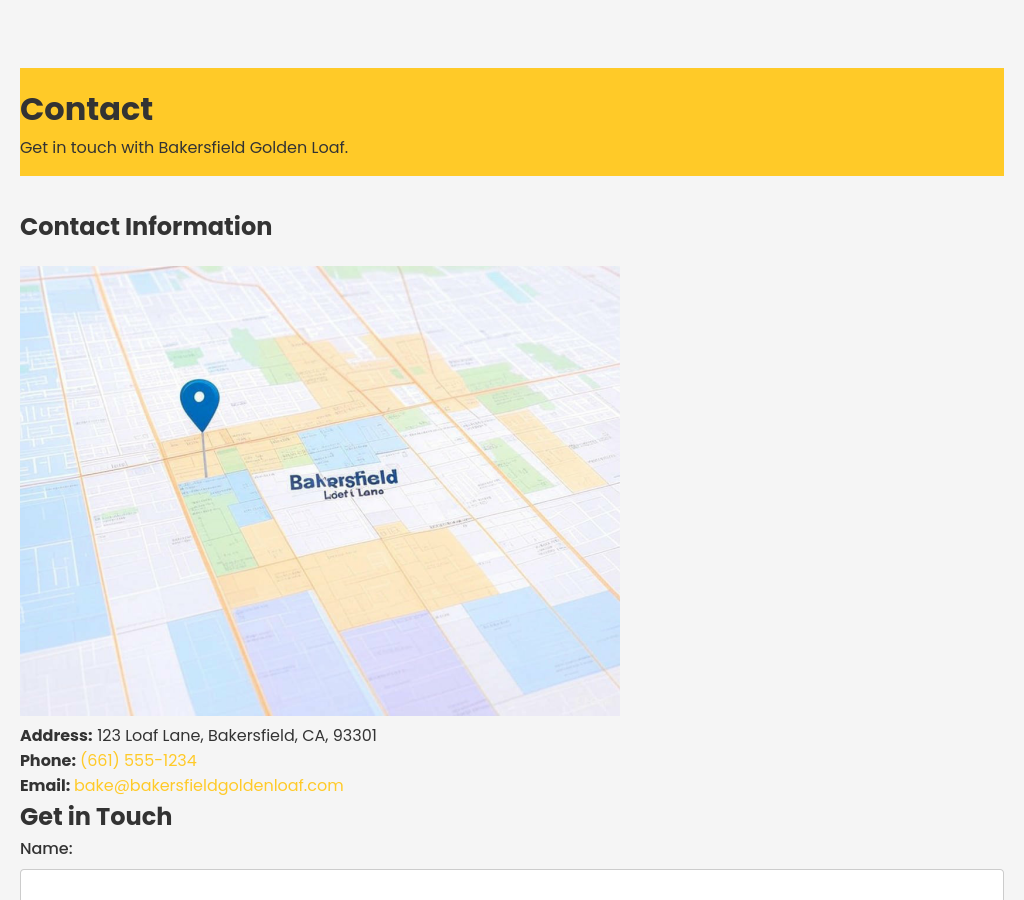Click the bold Email: label
This screenshot has width=1024, height=900.
click(45, 786)
